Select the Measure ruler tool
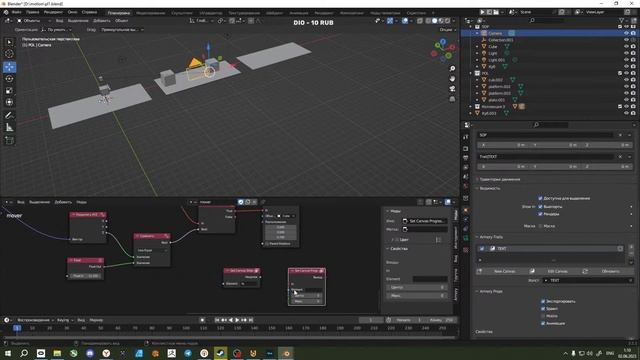Viewport: 640px width, 360px height. 9,128
